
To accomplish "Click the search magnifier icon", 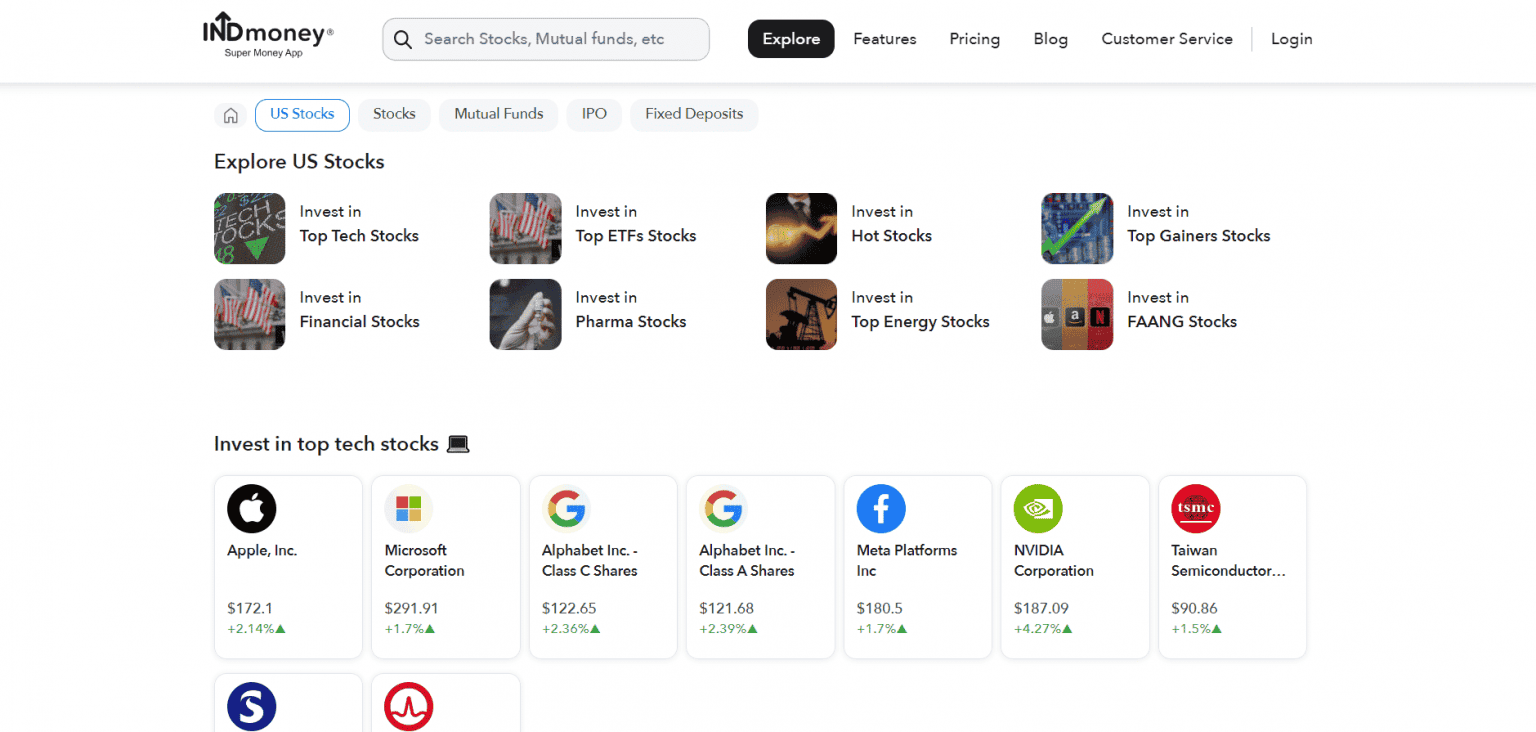I will coord(403,39).
